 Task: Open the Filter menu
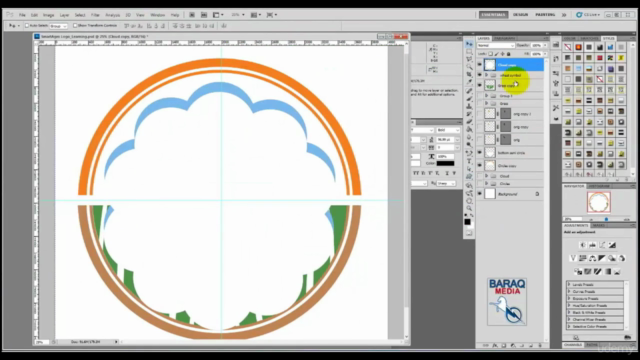click(x=95, y=15)
